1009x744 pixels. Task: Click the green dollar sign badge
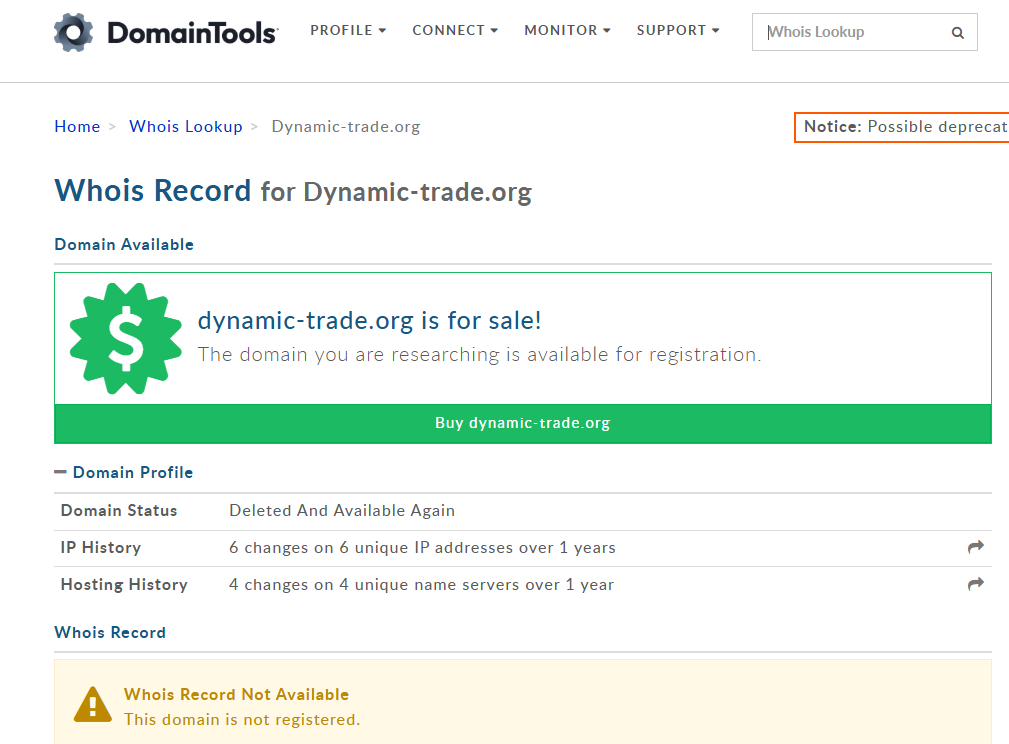point(125,340)
